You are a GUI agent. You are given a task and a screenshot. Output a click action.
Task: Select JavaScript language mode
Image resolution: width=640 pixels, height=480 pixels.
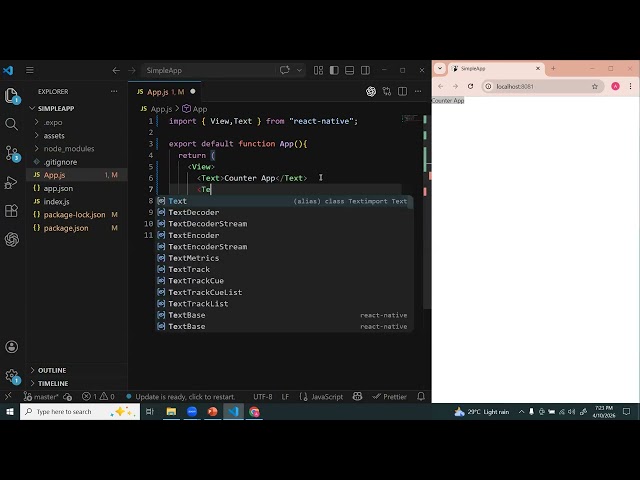tap(321, 397)
